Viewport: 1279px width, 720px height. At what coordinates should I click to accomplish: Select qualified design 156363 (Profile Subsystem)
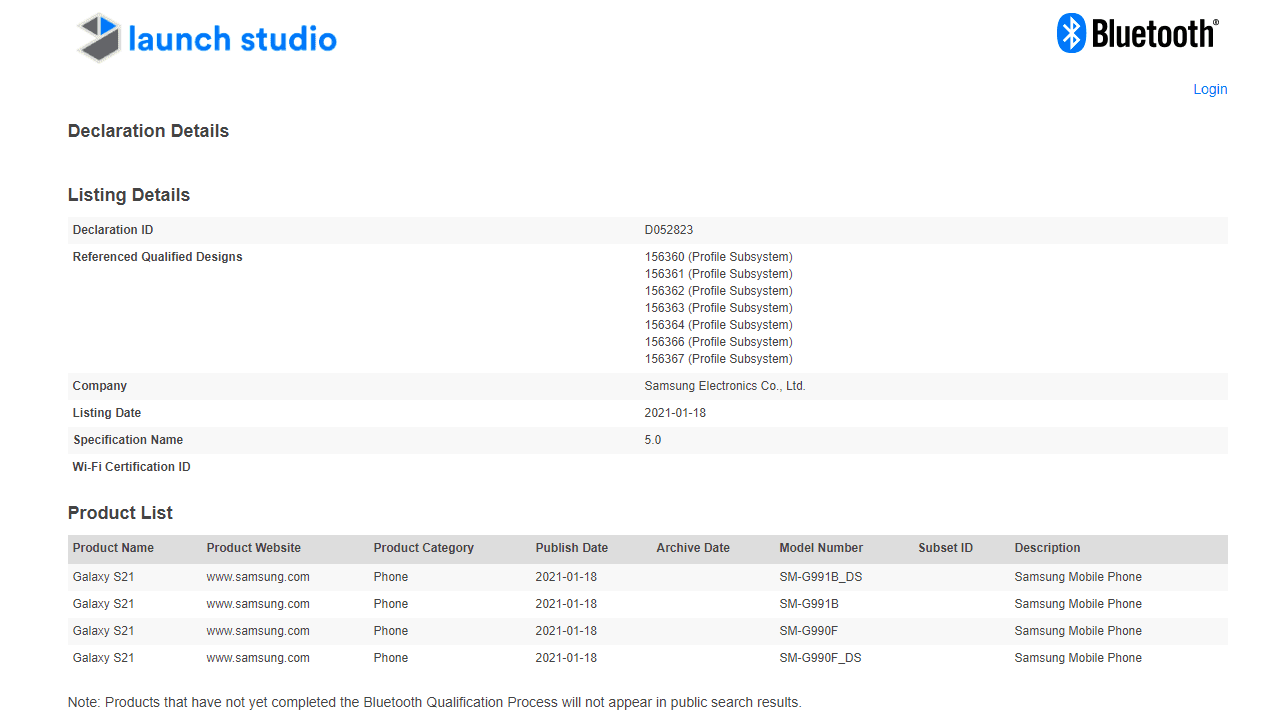(x=719, y=308)
